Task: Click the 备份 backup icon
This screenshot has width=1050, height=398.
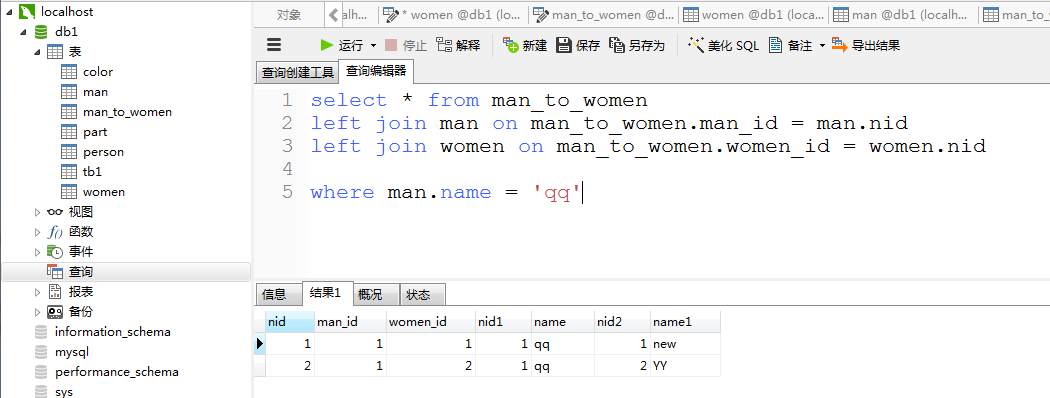Action: 55,312
